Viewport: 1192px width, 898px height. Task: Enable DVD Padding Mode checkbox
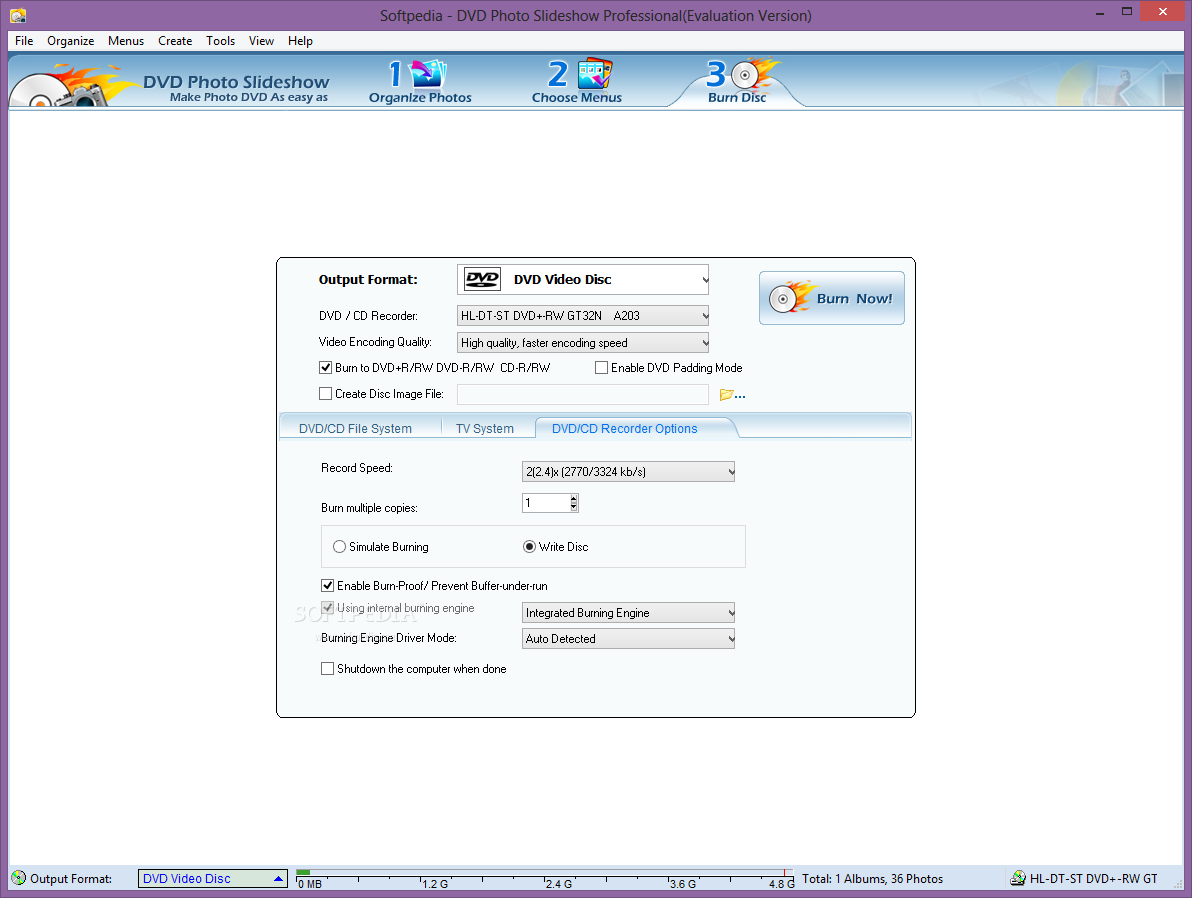pyautogui.click(x=601, y=368)
